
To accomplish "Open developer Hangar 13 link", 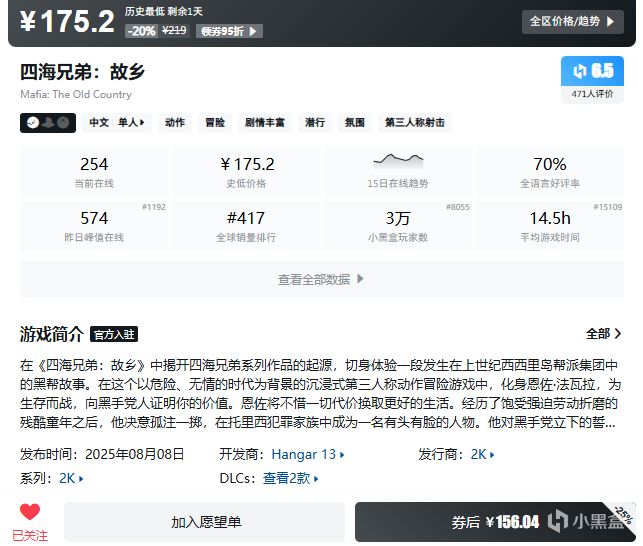I will click(x=308, y=455).
